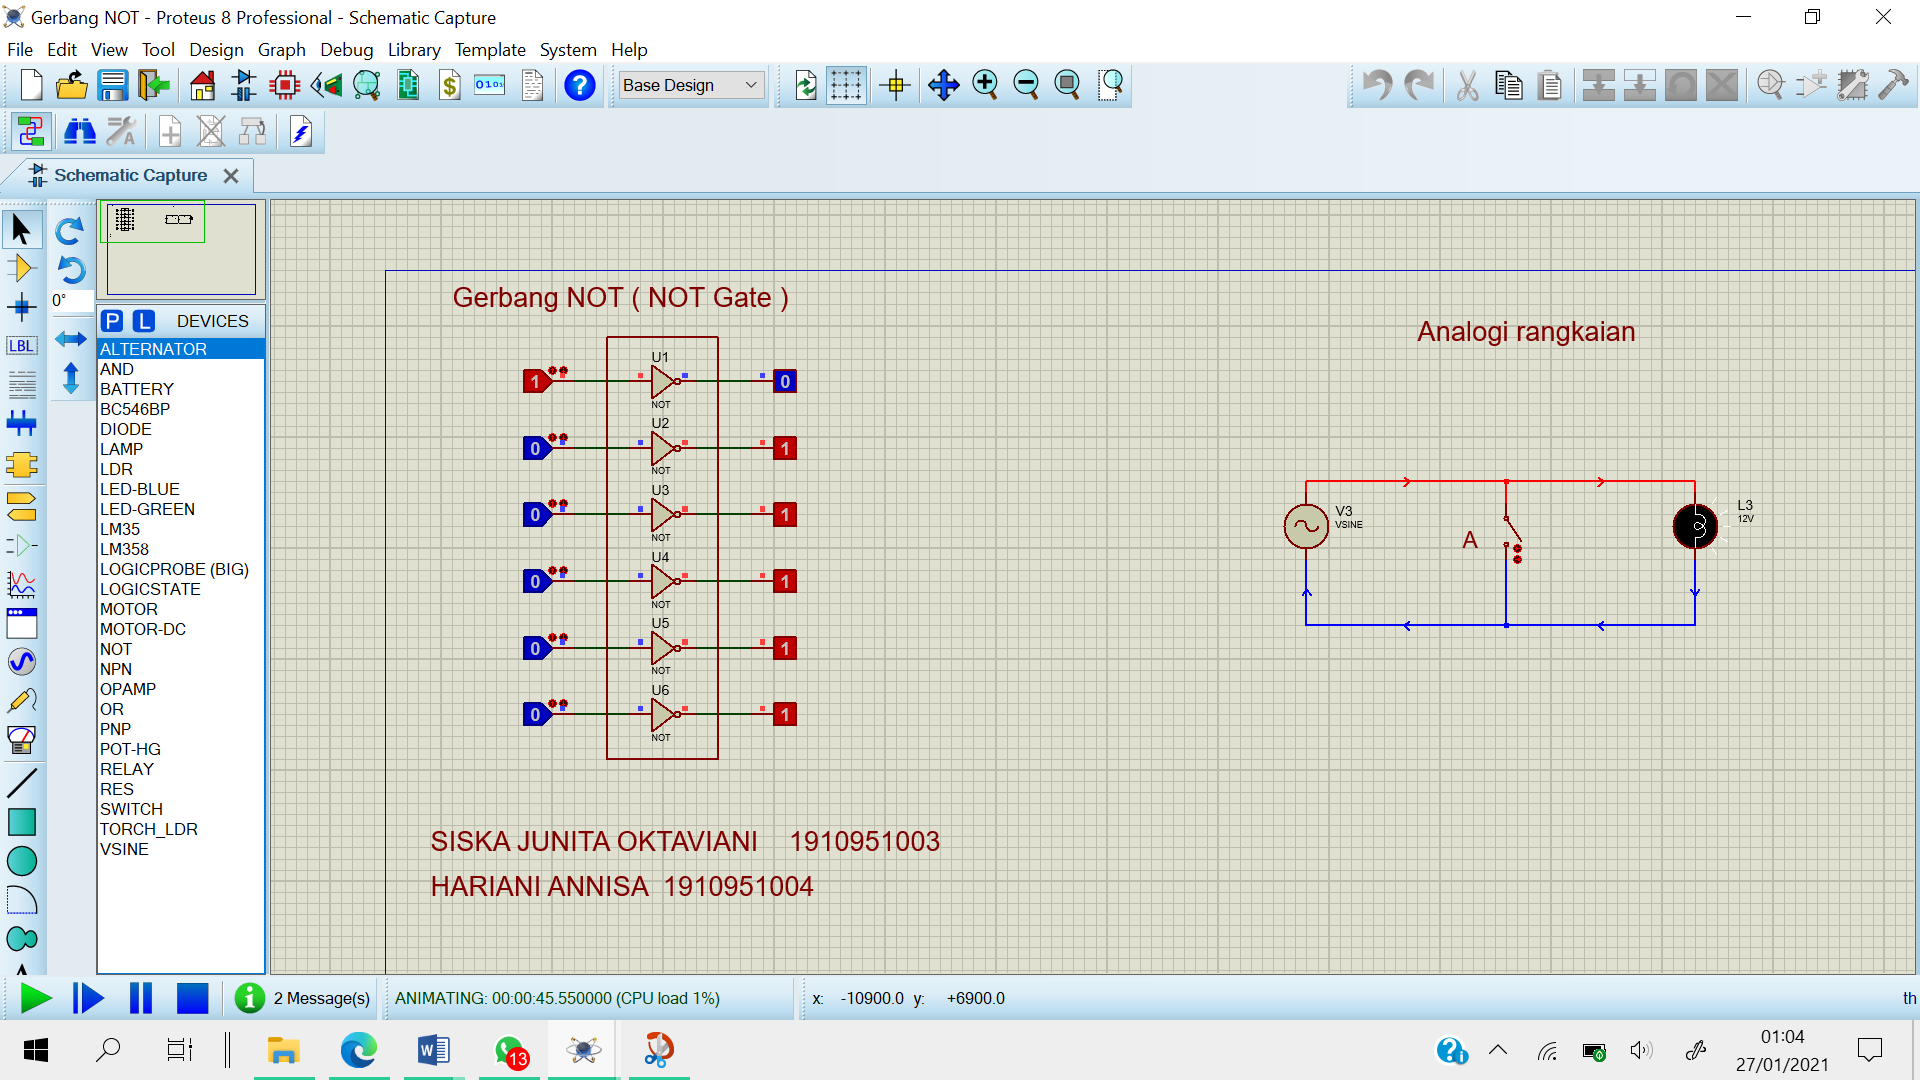
Task: Pick devices with the P button
Action: coord(112,321)
